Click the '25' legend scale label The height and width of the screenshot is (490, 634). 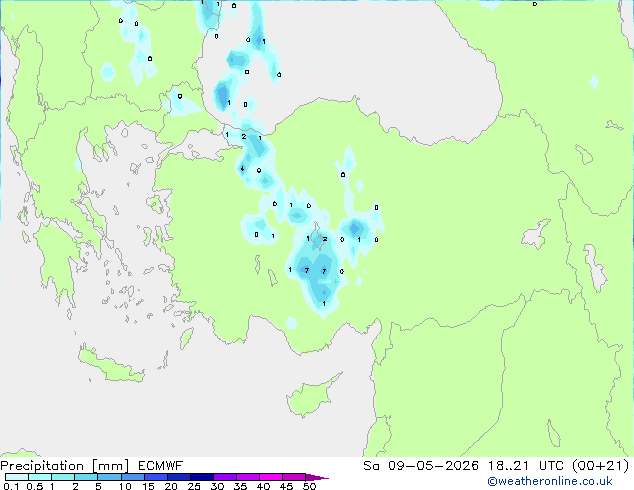194,486
